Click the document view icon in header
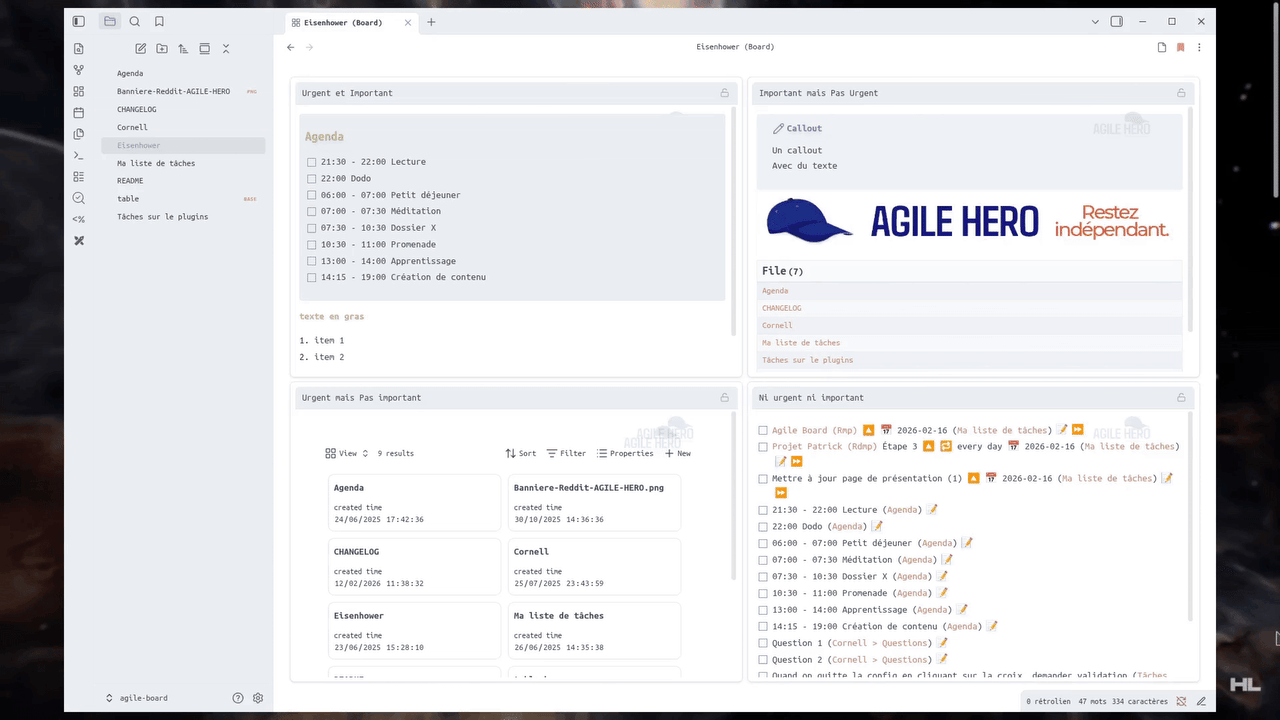The width and height of the screenshot is (1280, 720). click(x=1162, y=47)
